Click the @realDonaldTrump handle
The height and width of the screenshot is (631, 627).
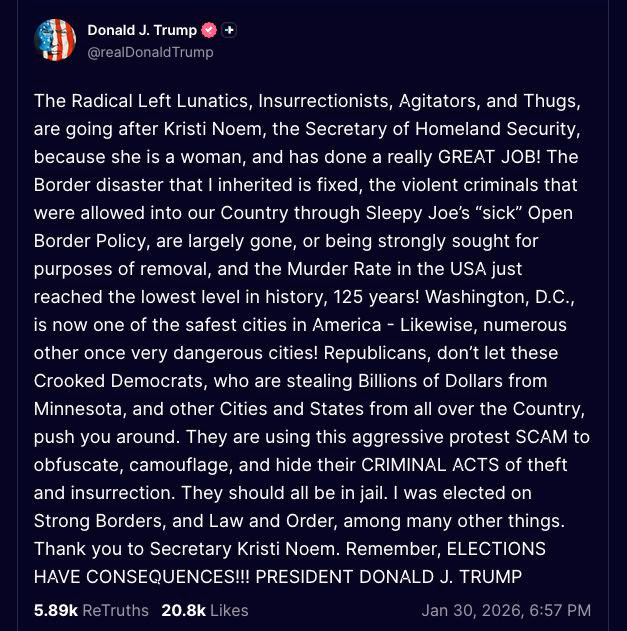(x=150, y=52)
